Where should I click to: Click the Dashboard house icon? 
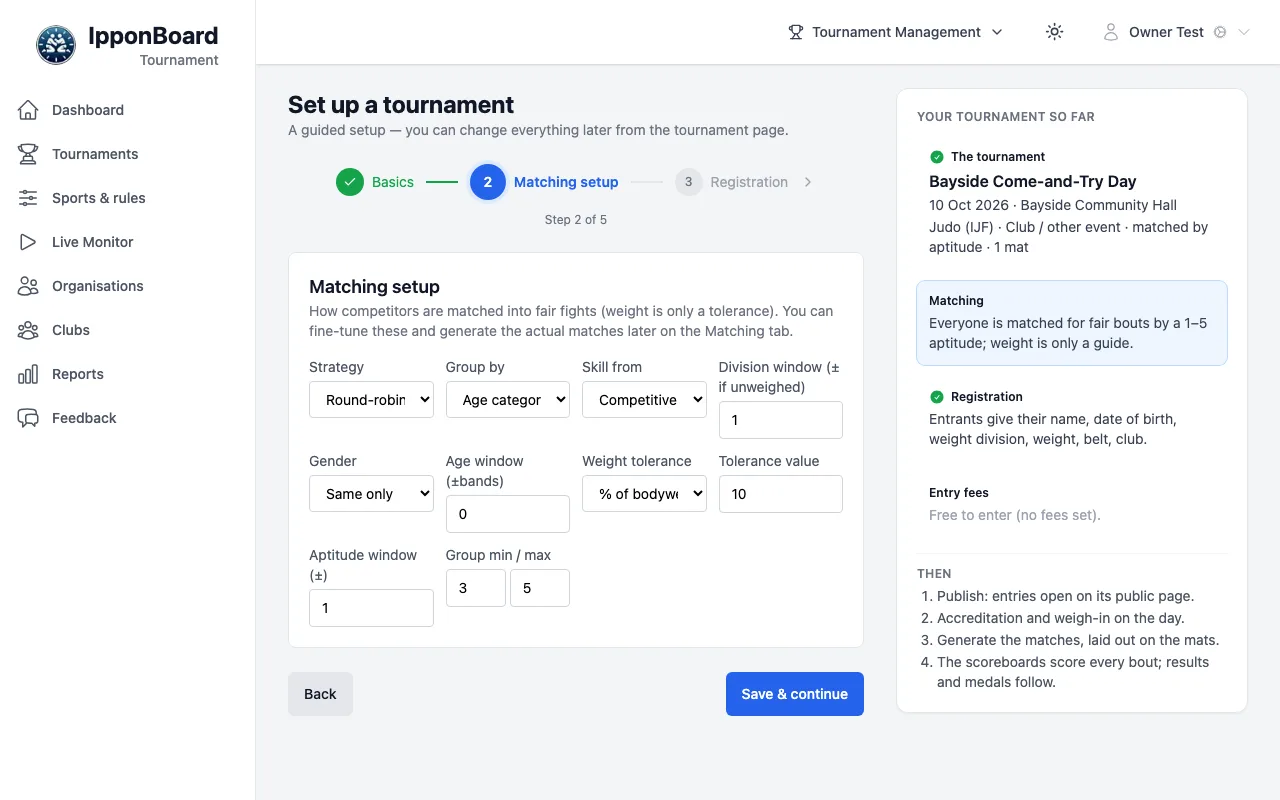(x=28, y=110)
